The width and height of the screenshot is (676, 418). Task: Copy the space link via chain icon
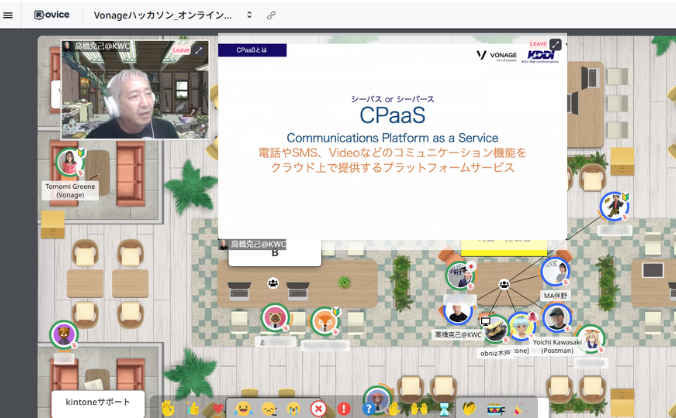coord(271,16)
